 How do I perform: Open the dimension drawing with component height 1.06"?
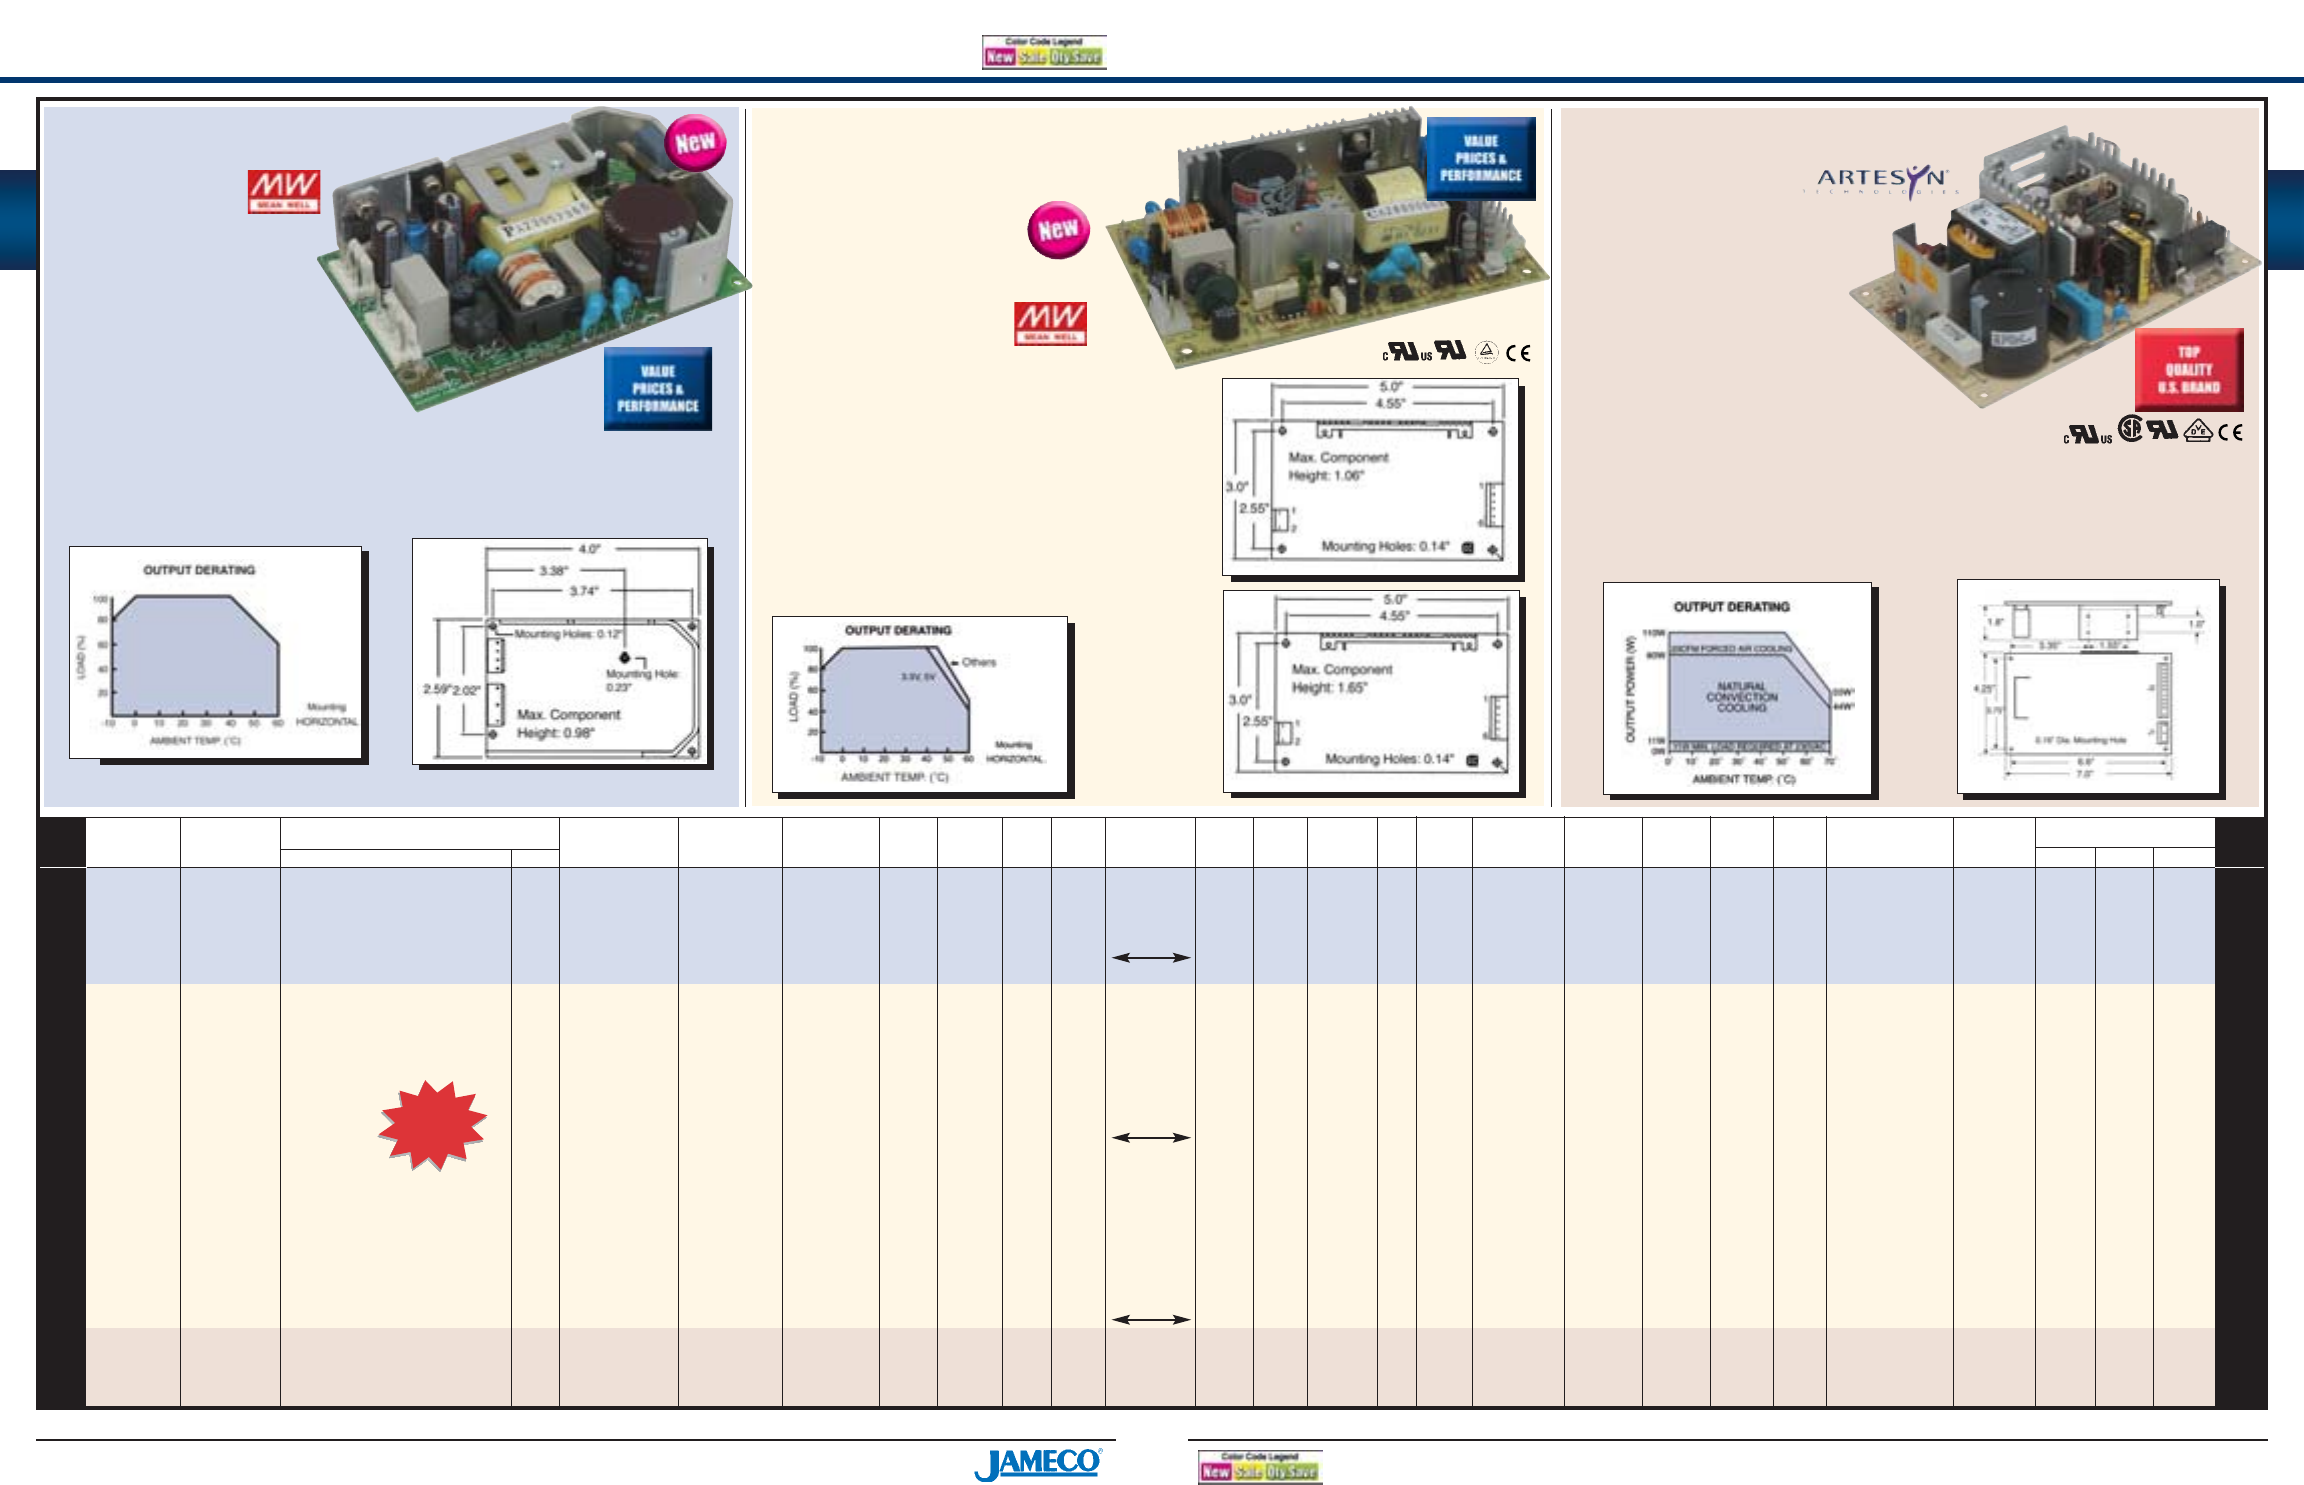point(1371,477)
